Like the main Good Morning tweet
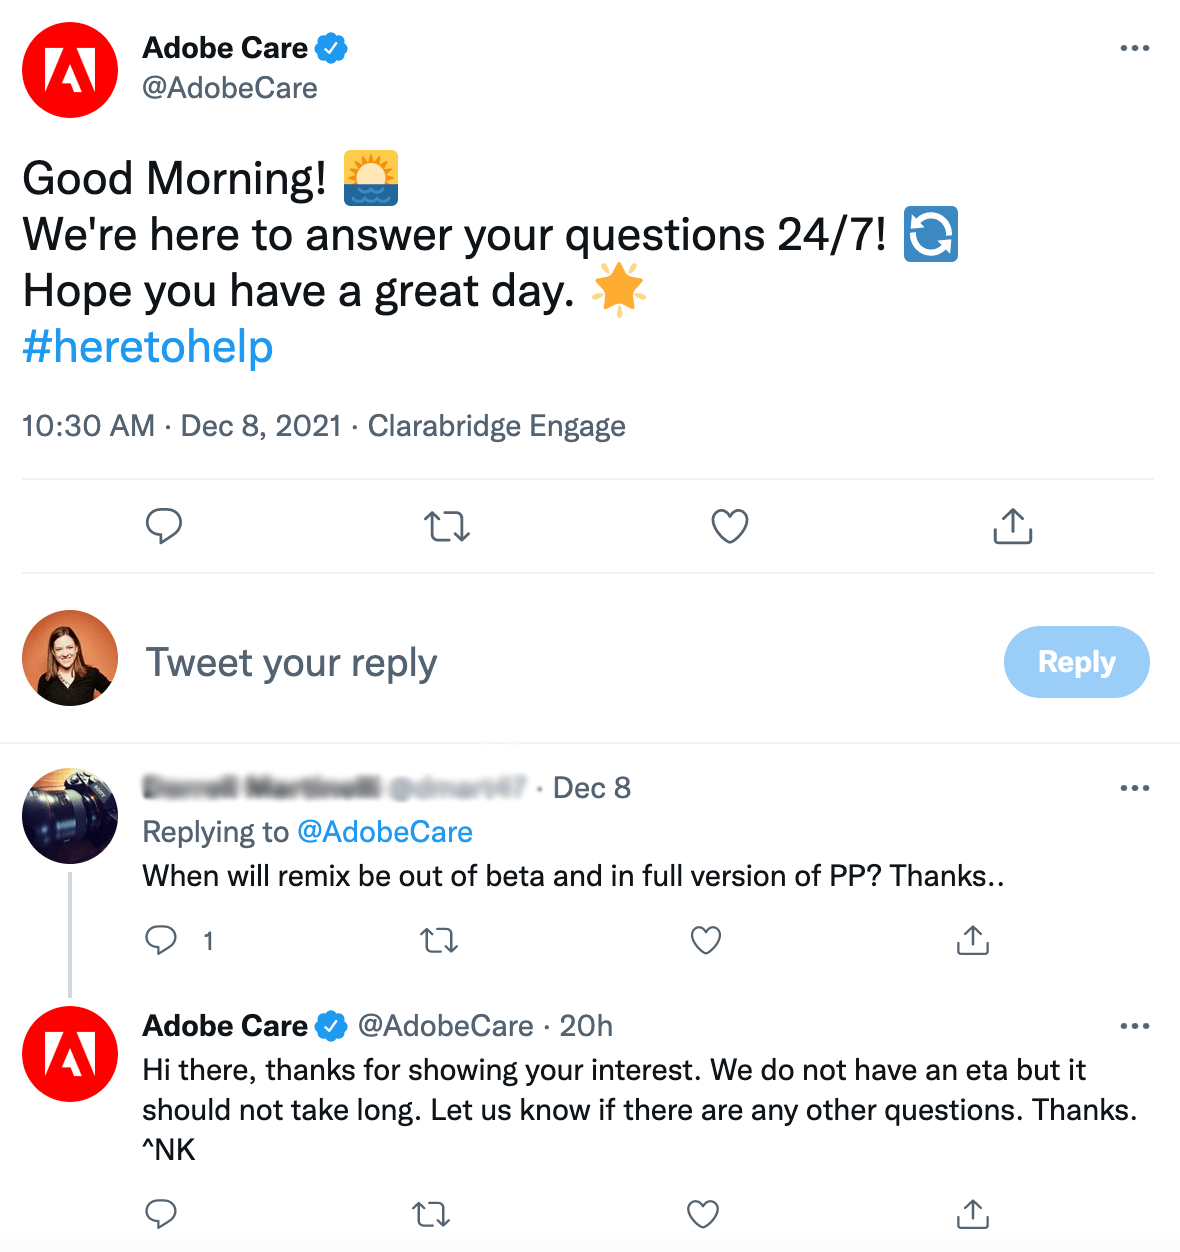 point(729,526)
